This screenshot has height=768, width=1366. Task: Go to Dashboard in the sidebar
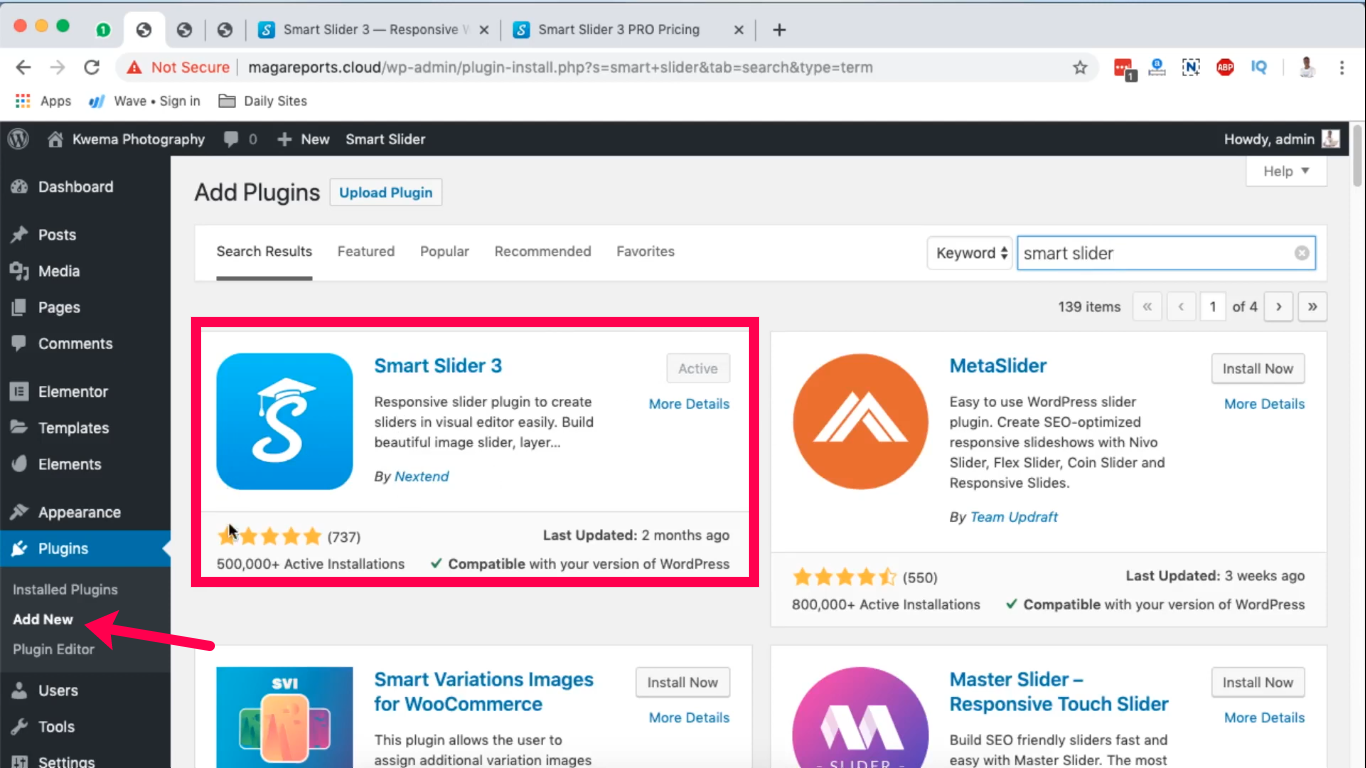click(x=76, y=187)
